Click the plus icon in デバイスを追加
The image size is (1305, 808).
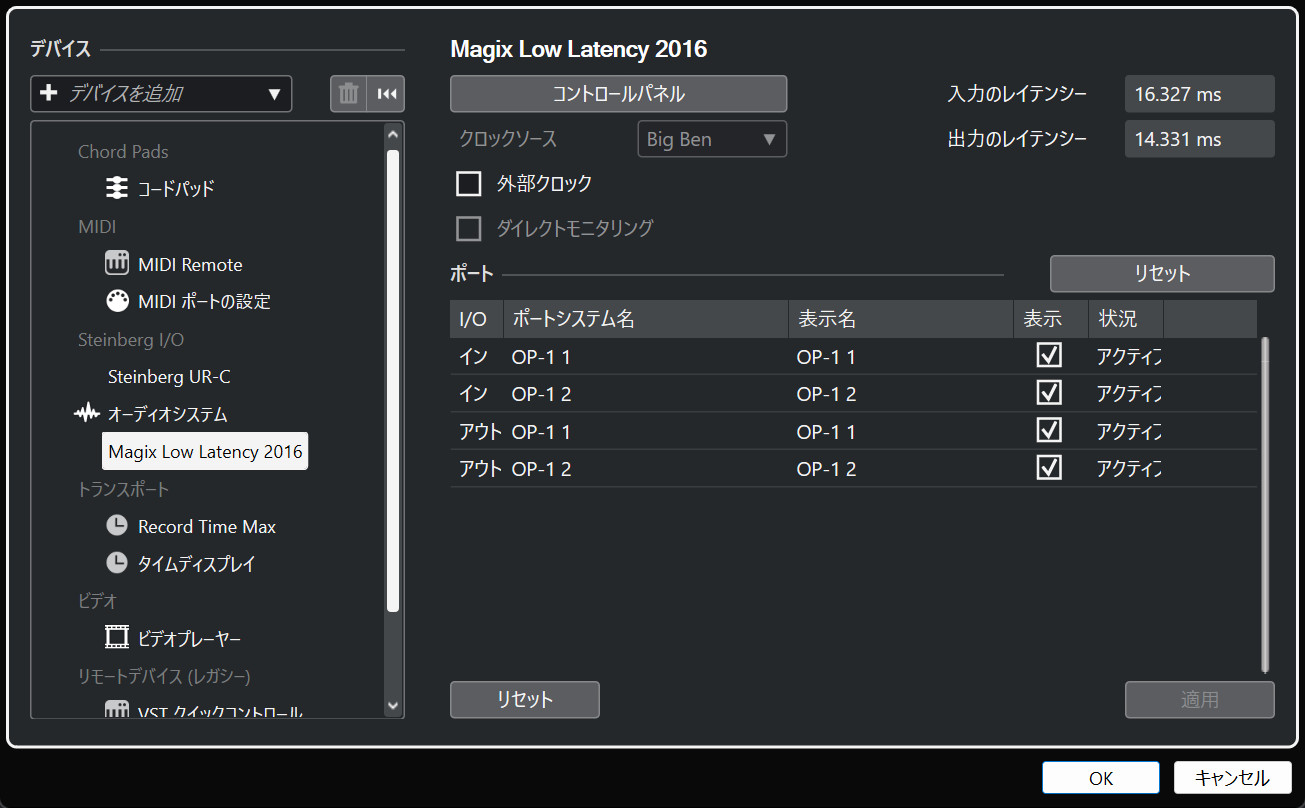point(48,94)
